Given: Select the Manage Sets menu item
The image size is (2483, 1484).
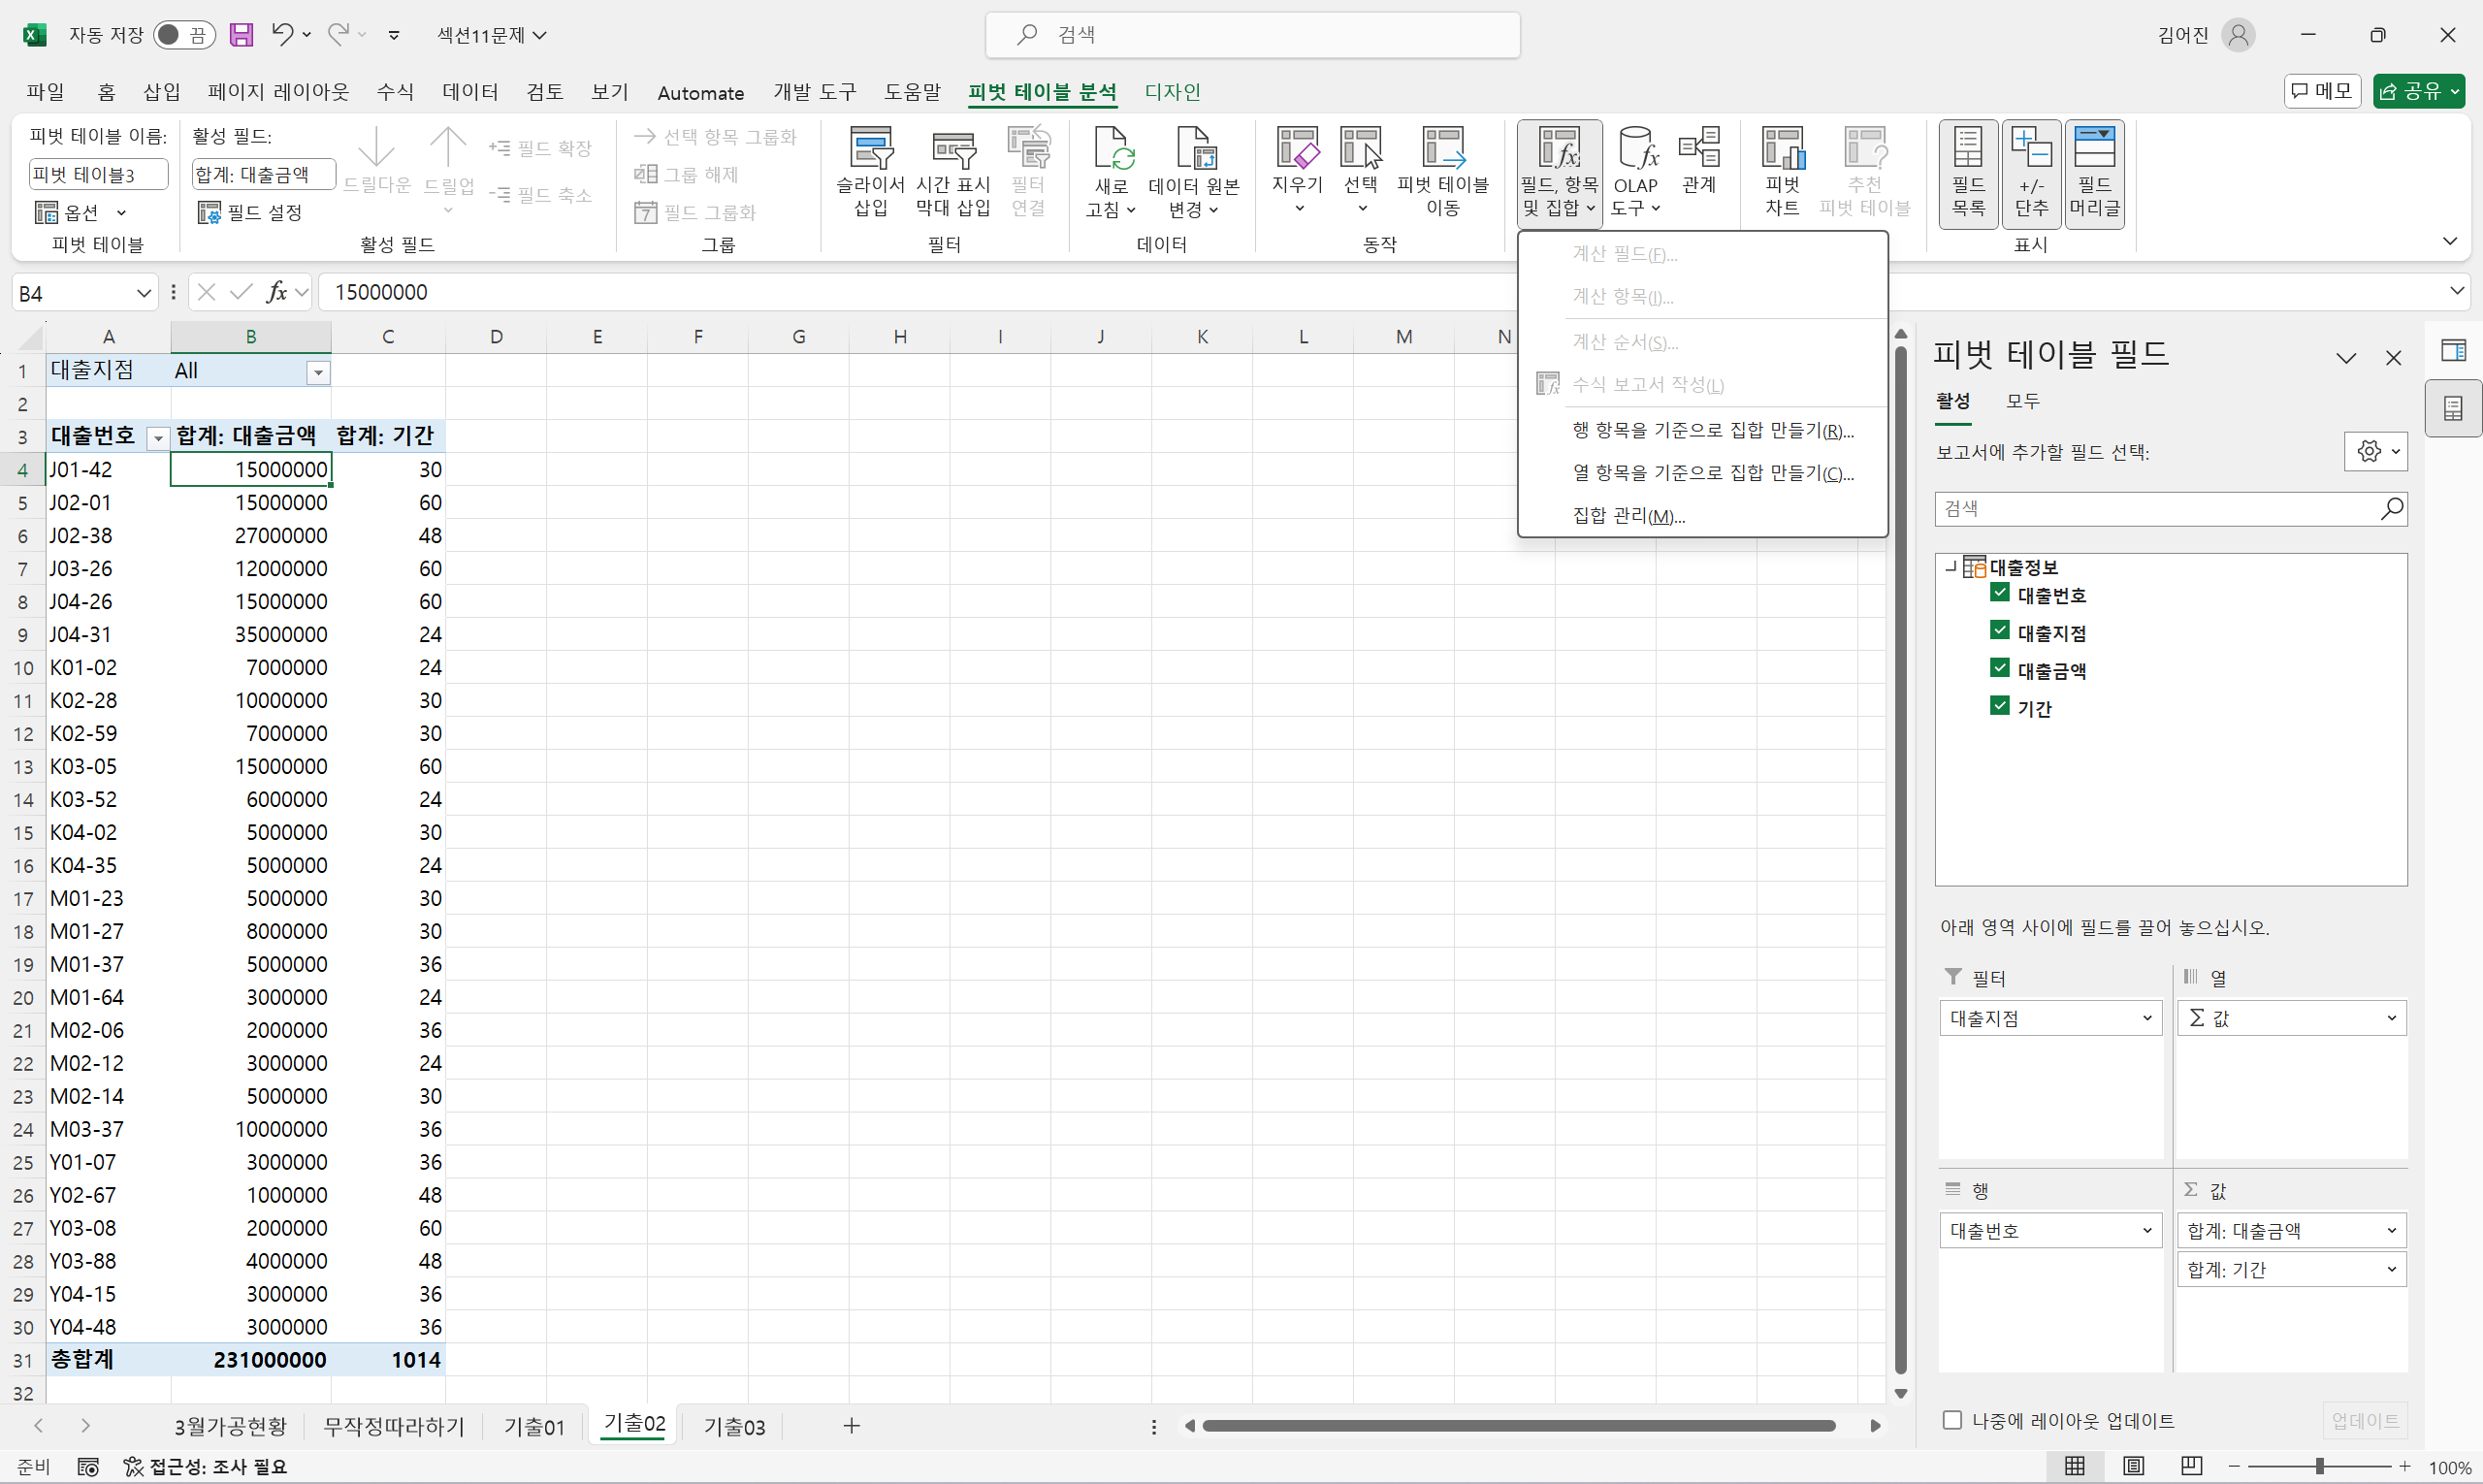Looking at the screenshot, I should pyautogui.click(x=1628, y=516).
